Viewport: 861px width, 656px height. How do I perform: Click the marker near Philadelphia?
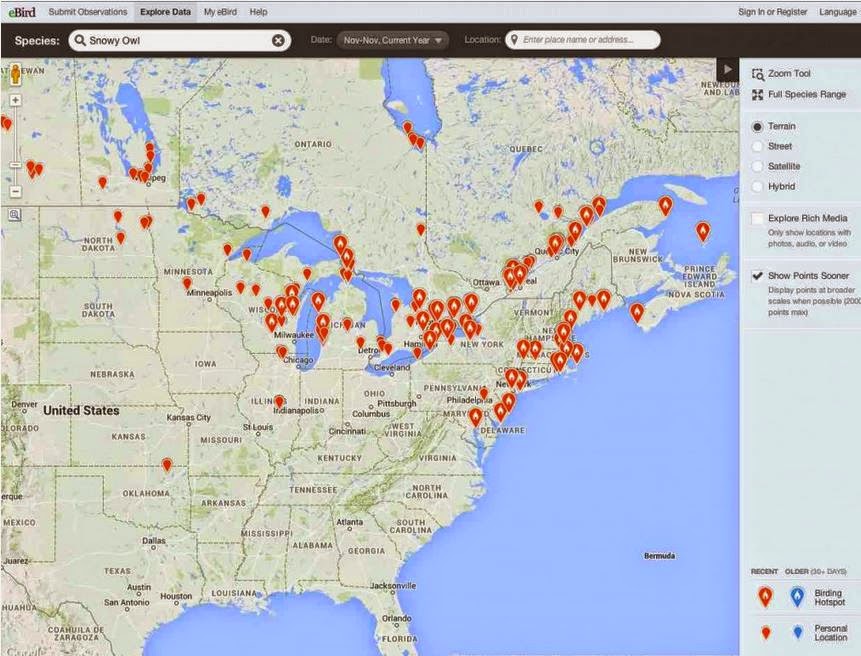[x=484, y=394]
